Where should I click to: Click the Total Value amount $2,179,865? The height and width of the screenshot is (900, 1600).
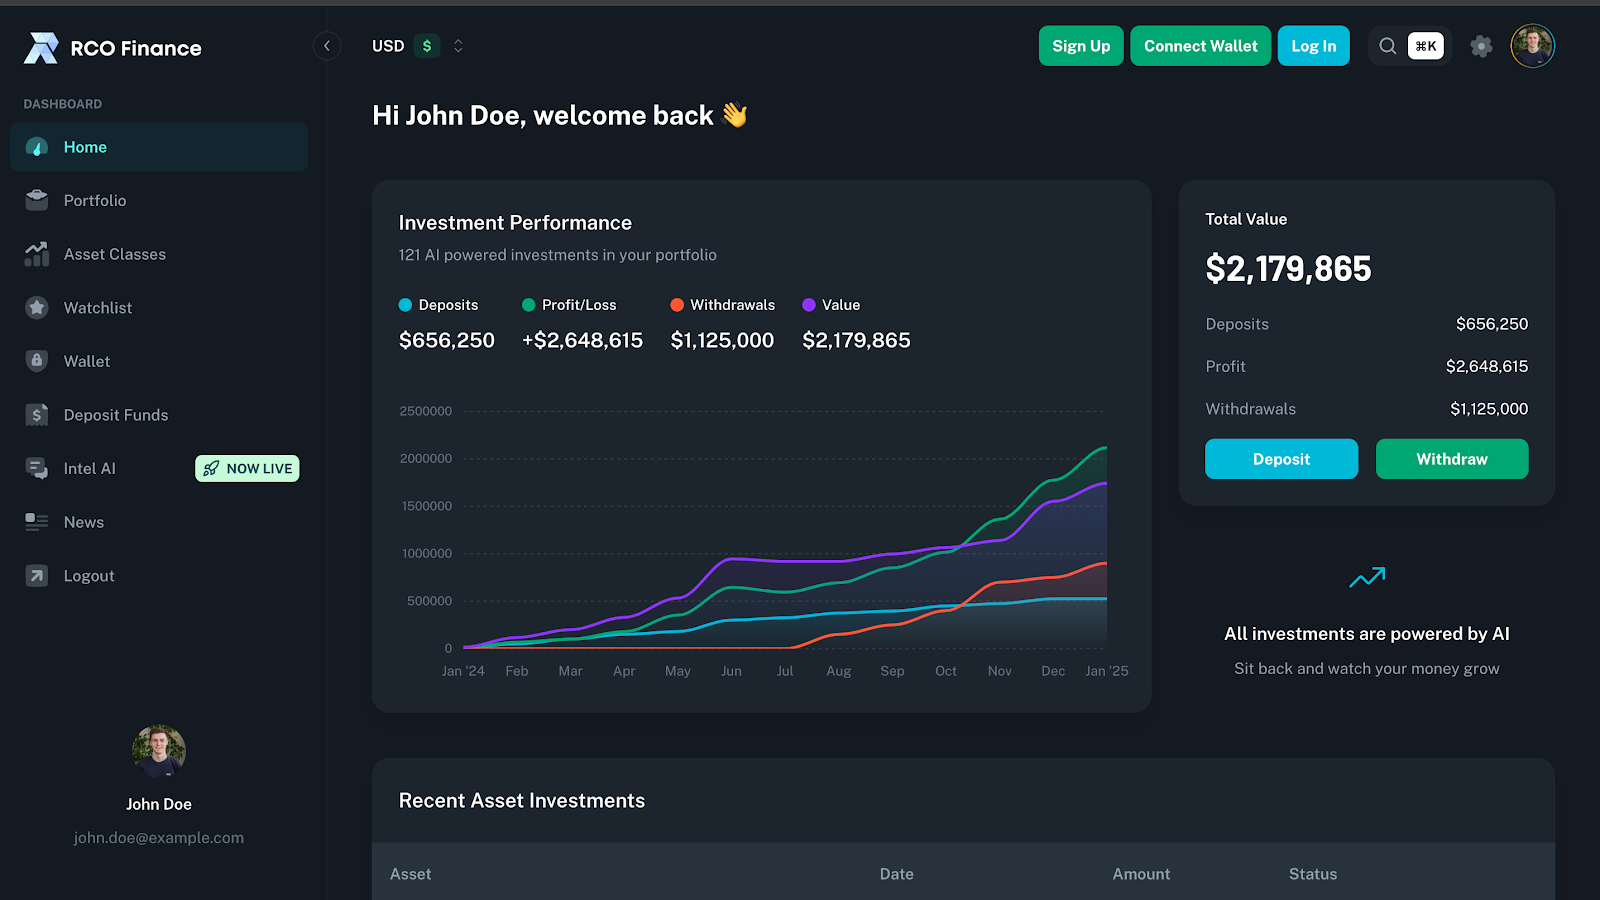point(1288,269)
